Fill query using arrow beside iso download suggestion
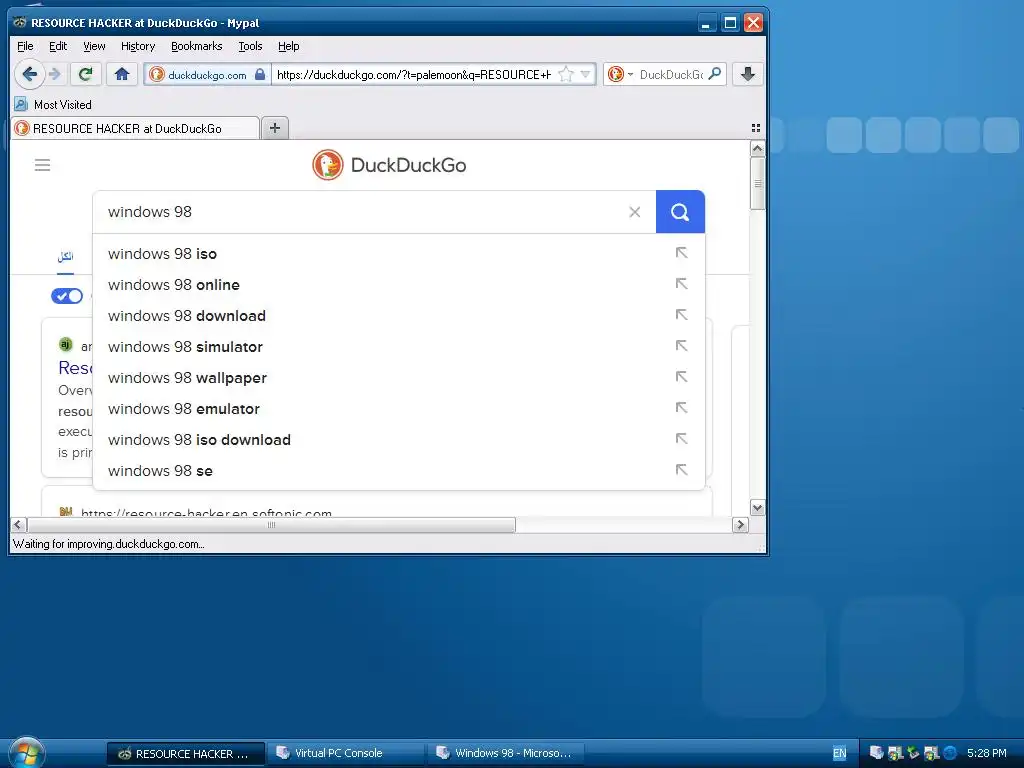This screenshot has width=1024, height=768. pos(681,439)
